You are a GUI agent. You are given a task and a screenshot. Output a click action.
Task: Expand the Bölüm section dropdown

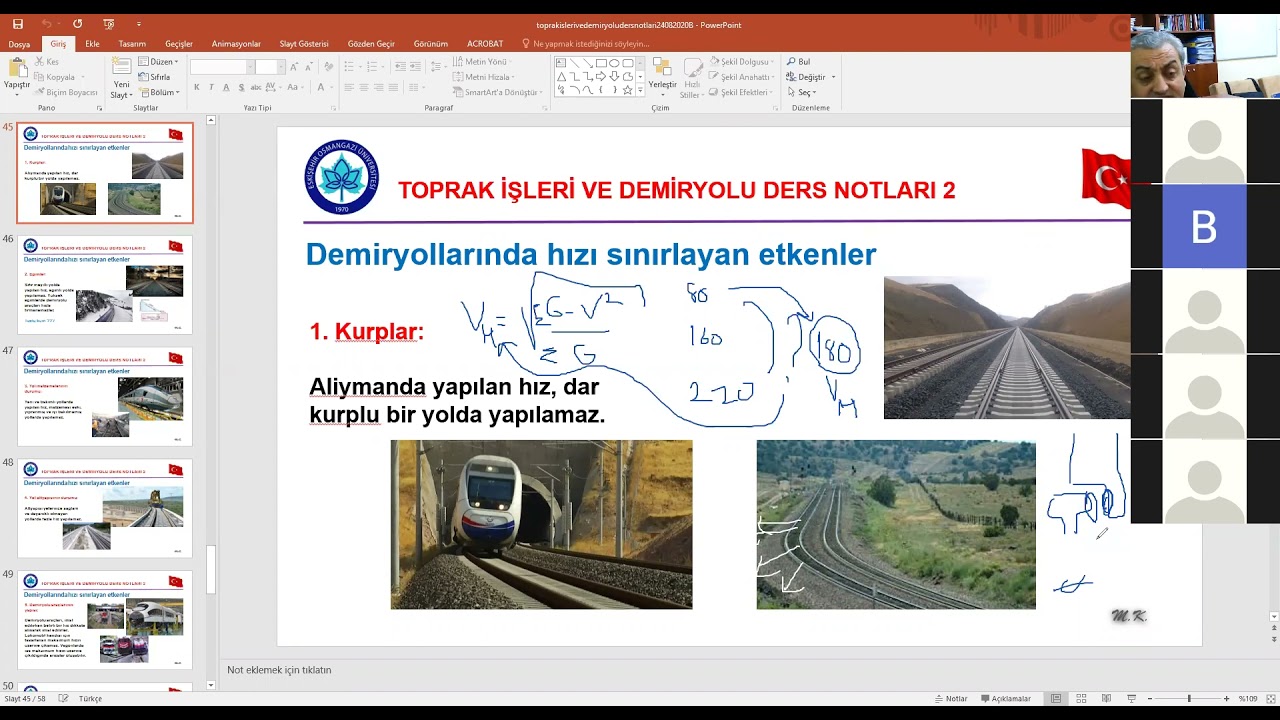coord(158,92)
